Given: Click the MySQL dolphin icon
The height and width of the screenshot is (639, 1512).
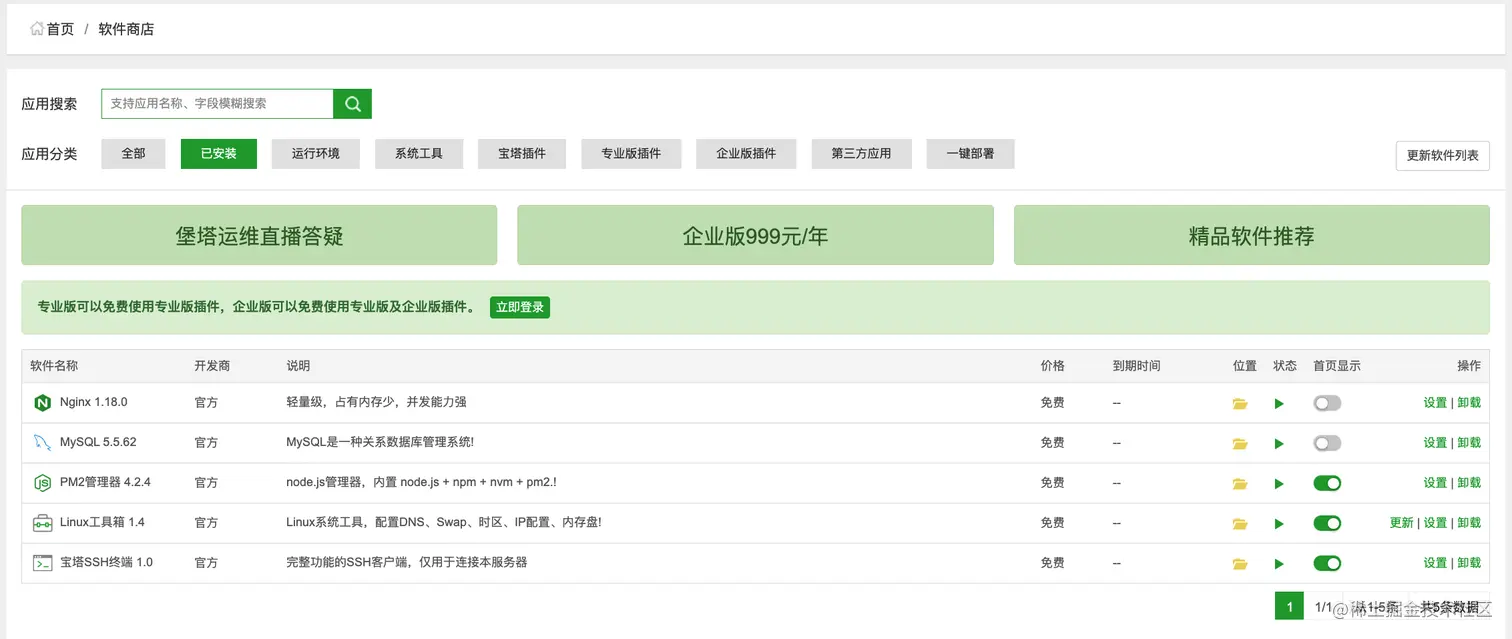Looking at the screenshot, I should pyautogui.click(x=42, y=442).
